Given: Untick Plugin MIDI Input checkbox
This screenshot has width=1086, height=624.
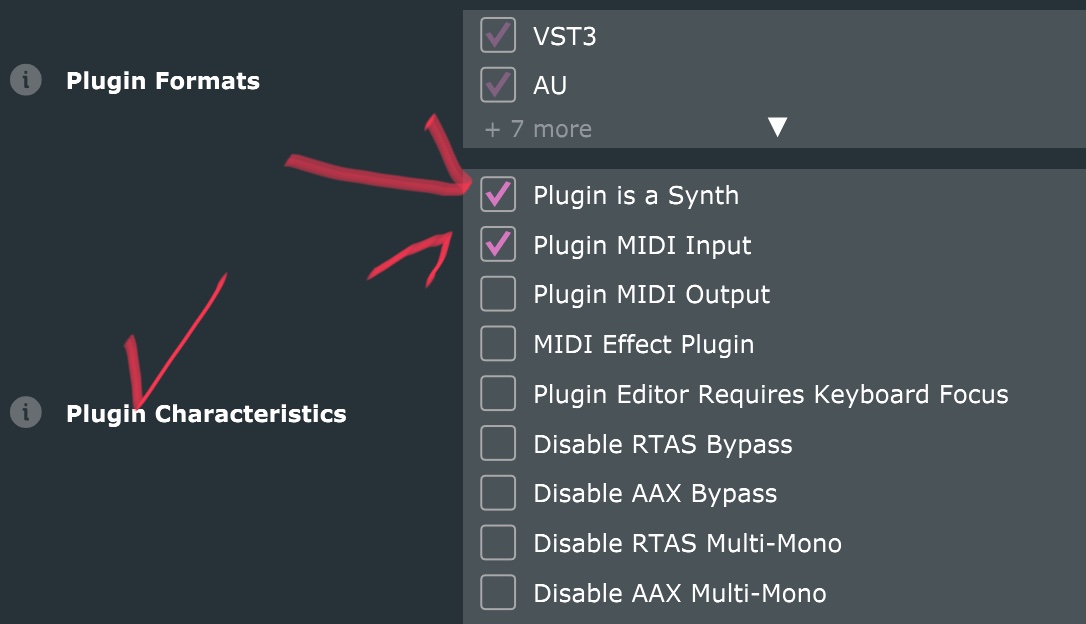Looking at the screenshot, I should pyautogui.click(x=498, y=244).
